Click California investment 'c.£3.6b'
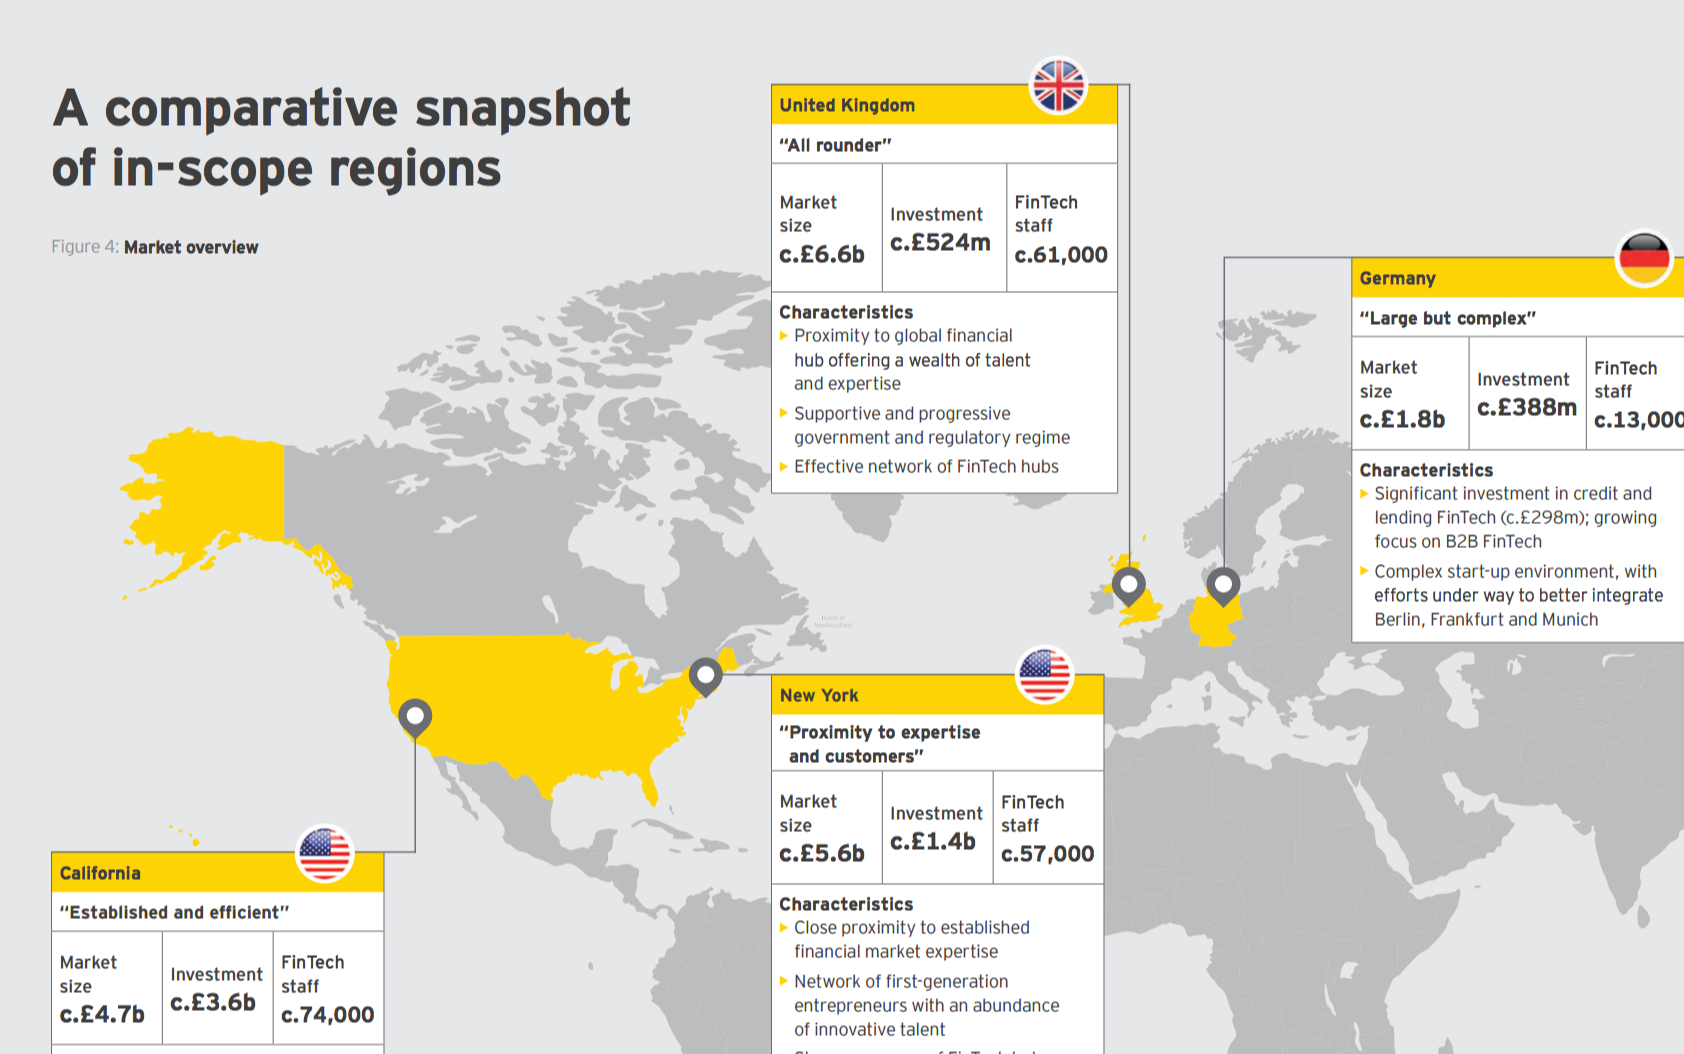The width and height of the screenshot is (1684, 1054). point(213,1003)
